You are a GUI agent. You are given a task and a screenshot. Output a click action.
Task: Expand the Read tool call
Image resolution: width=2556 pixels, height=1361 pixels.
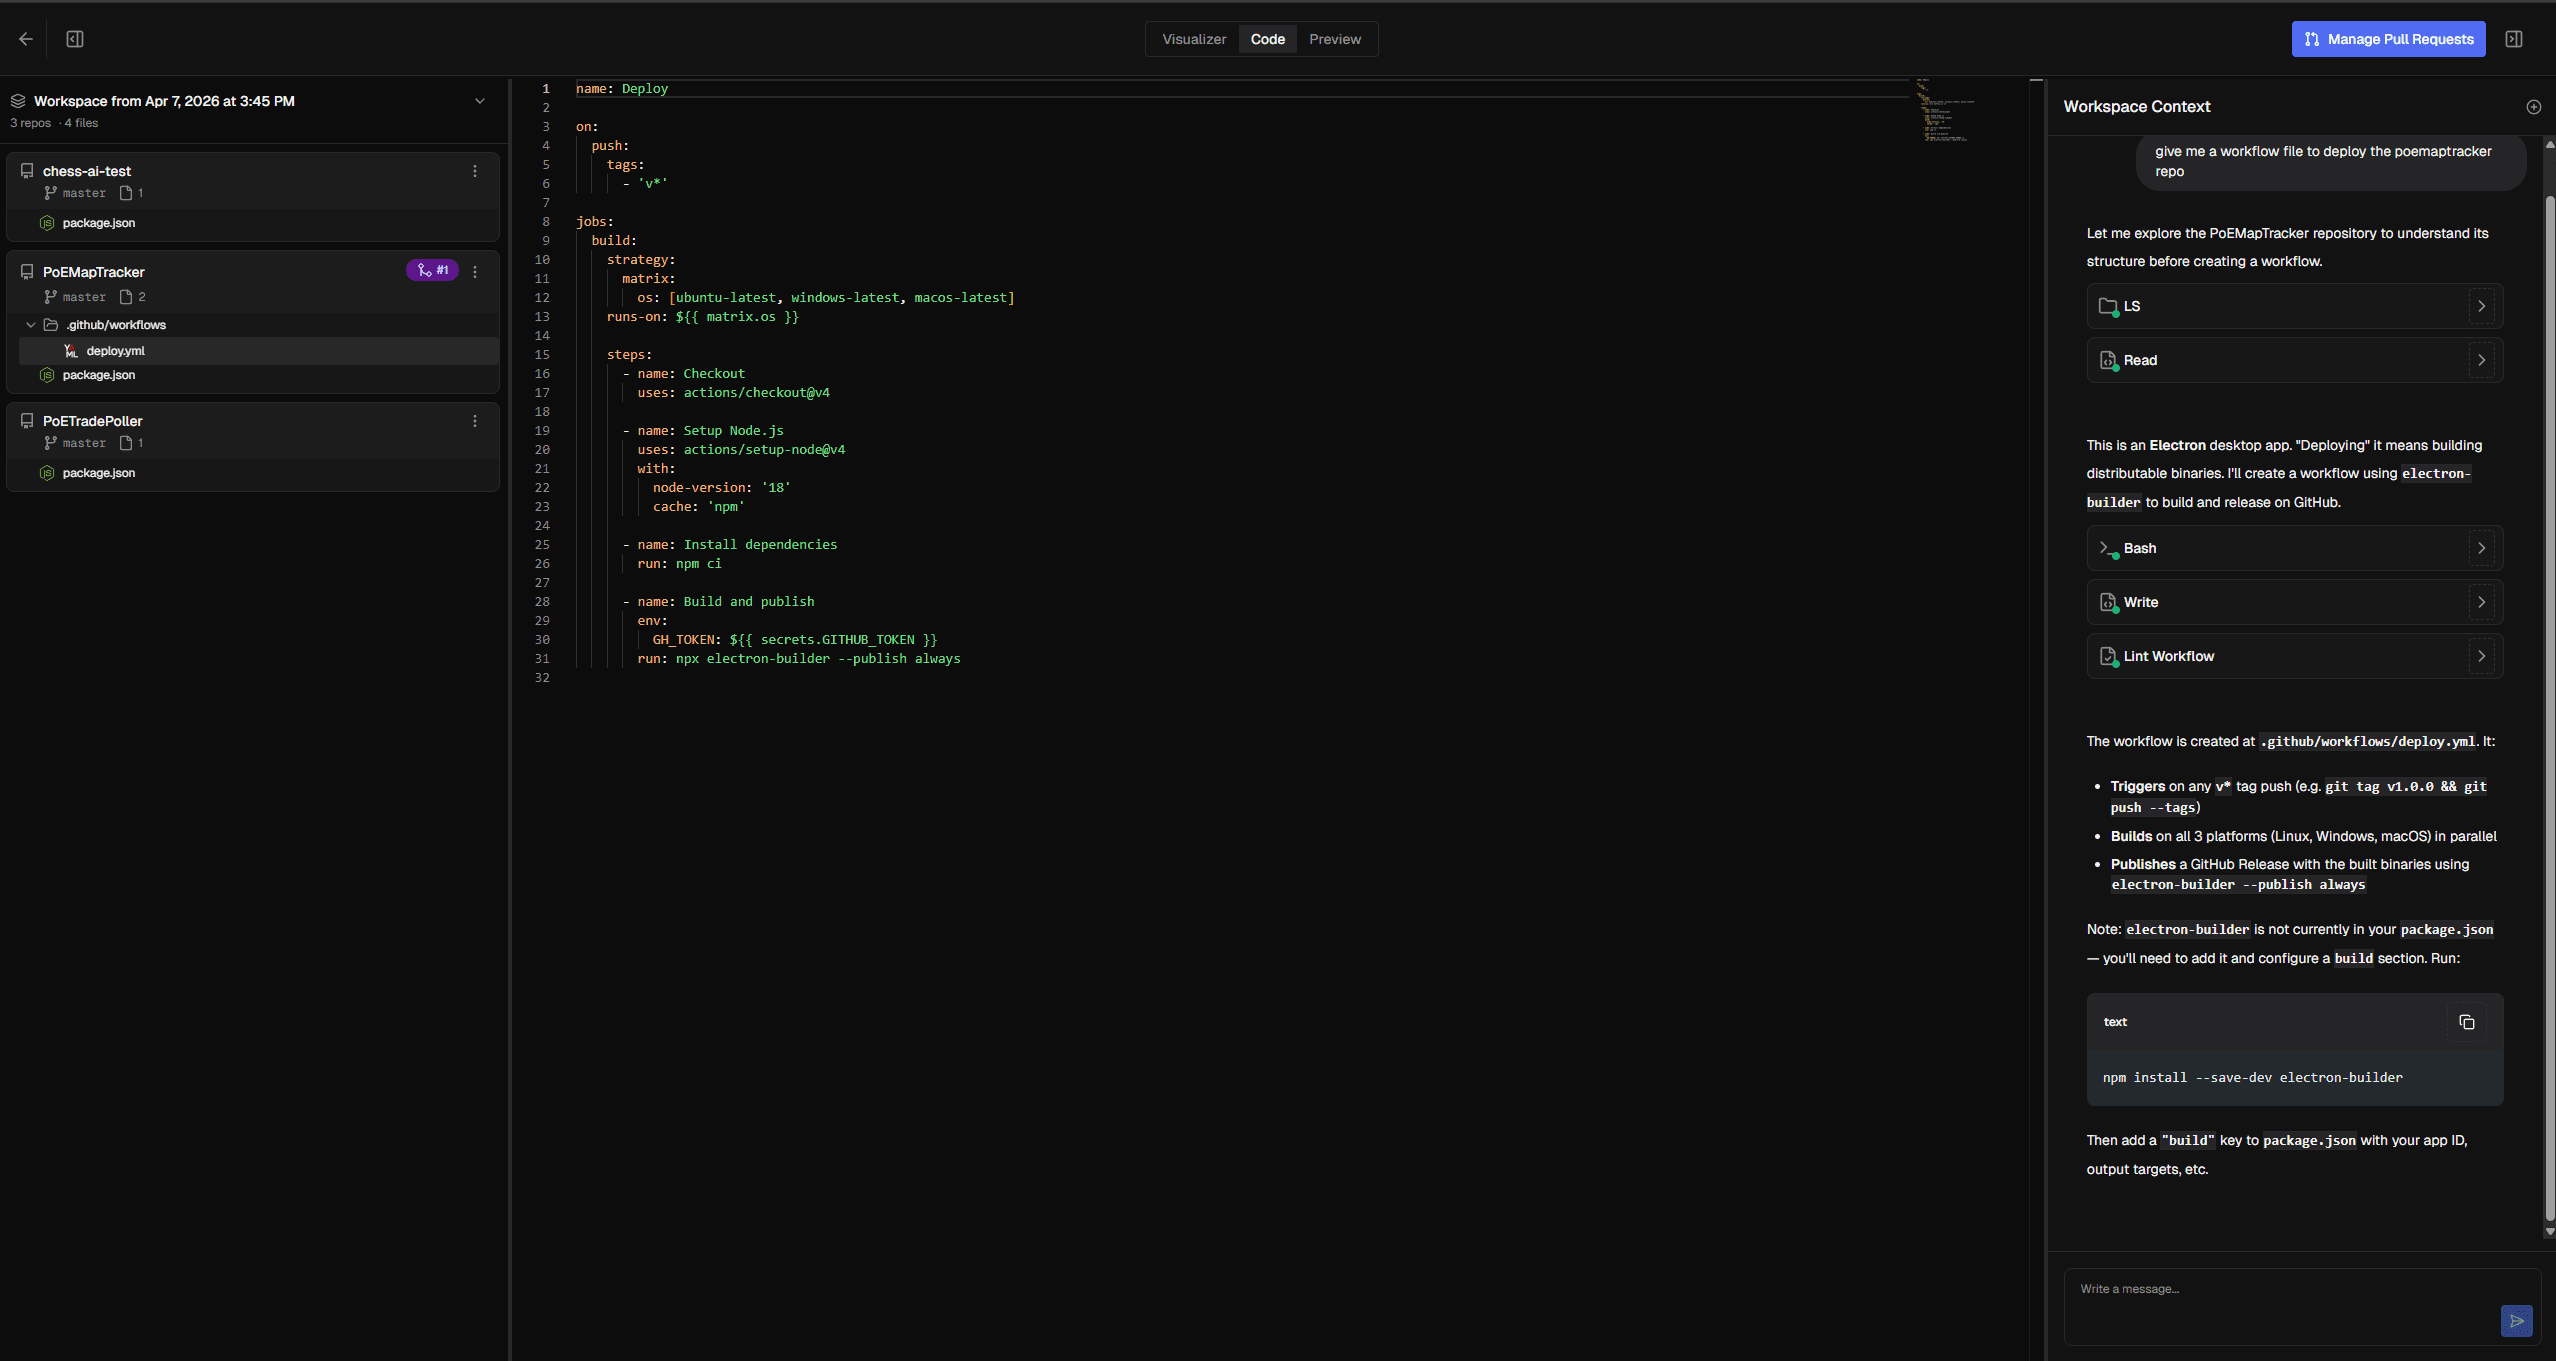point(2481,360)
